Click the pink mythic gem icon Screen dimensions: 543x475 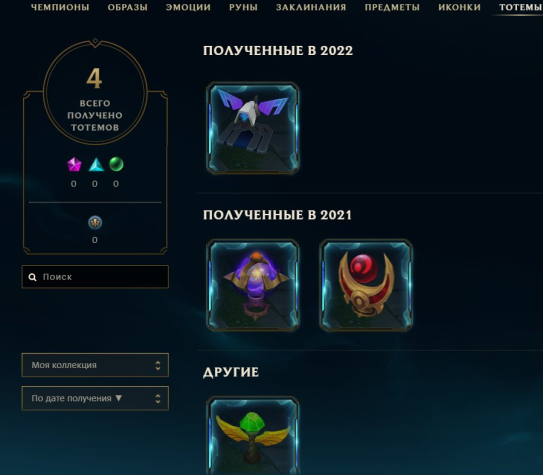74,164
